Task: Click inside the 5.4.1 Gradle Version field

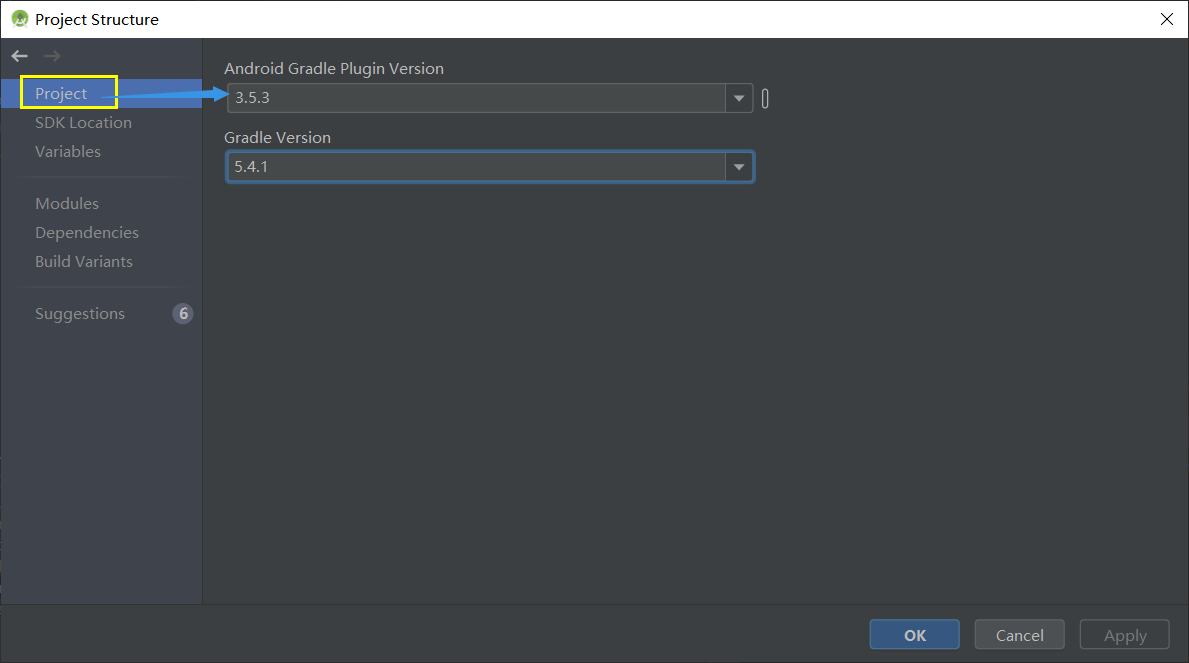Action: 450,166
